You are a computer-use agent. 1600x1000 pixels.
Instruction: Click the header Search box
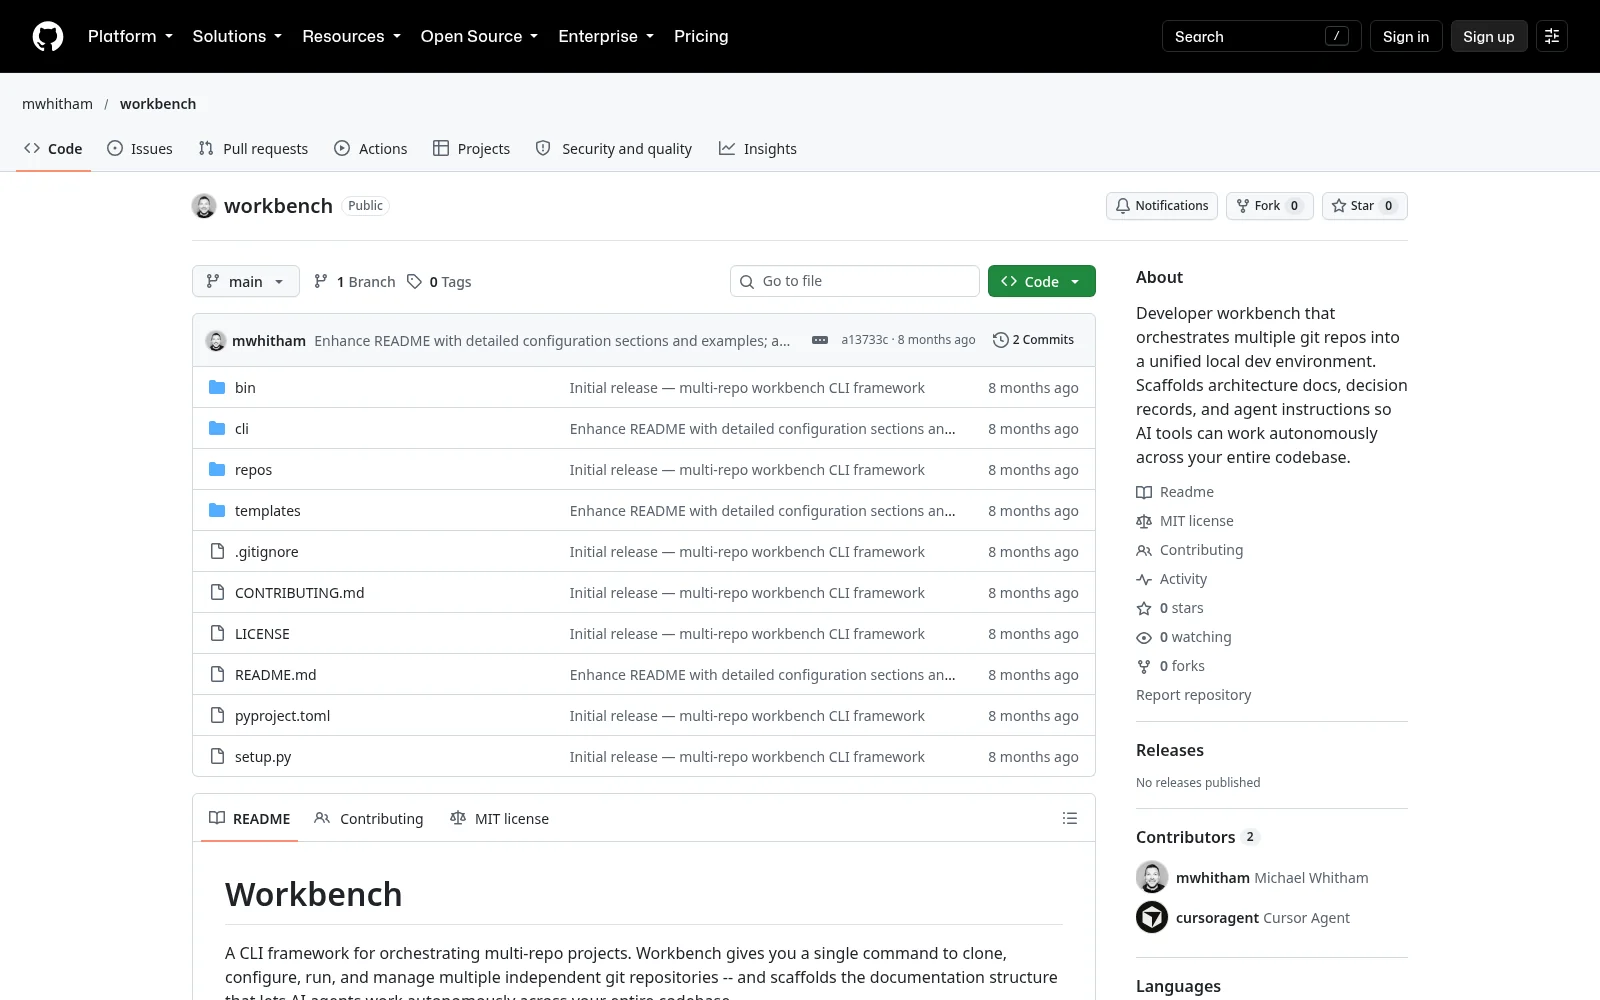click(x=1262, y=36)
